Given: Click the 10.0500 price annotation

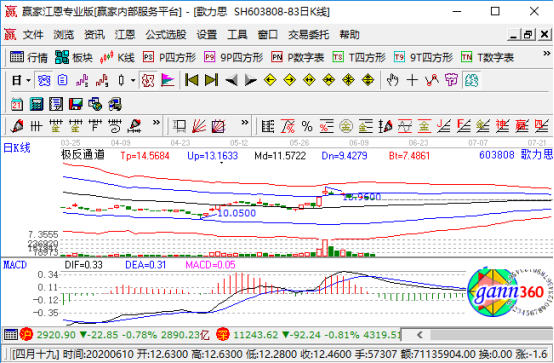Looking at the screenshot, I should click(x=237, y=213).
